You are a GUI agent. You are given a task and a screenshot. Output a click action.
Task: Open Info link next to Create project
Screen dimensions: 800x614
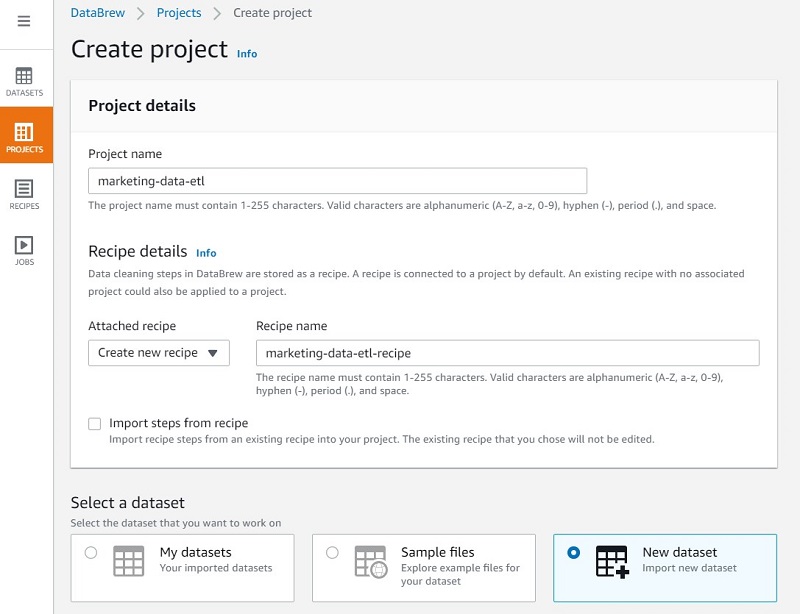pos(247,54)
